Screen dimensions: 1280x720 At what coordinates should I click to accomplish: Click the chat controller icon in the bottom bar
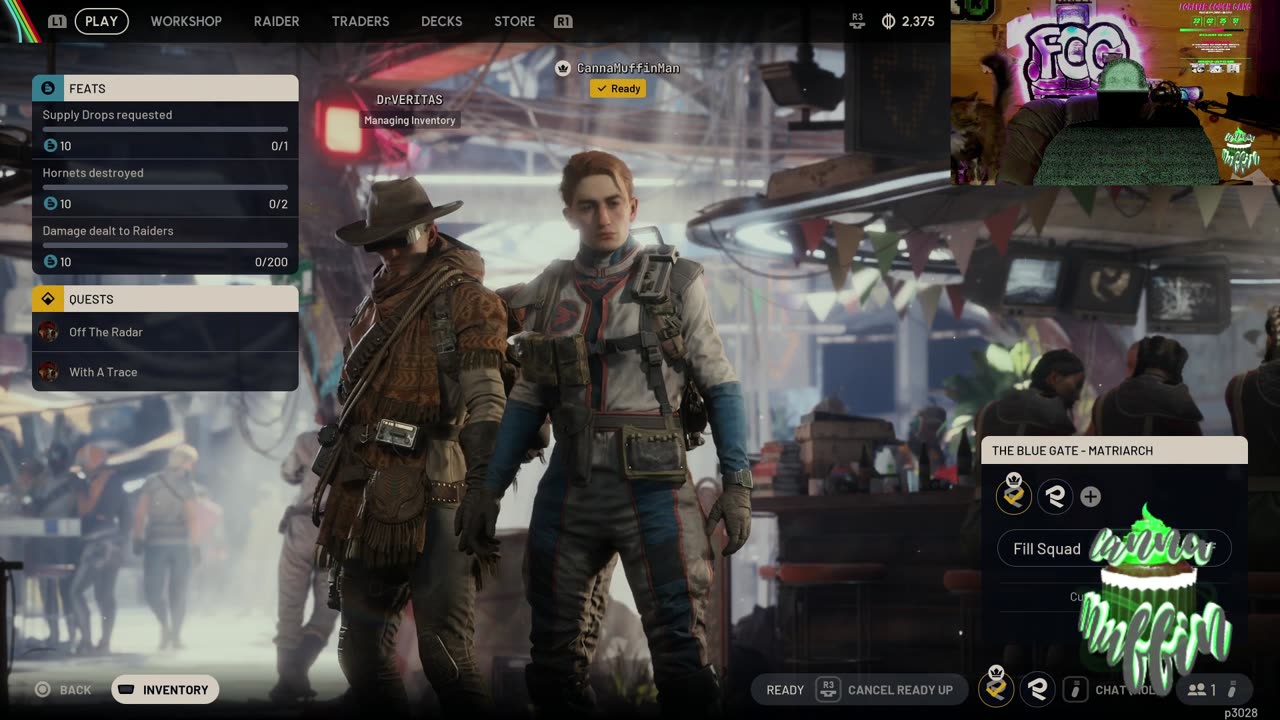[1075, 689]
